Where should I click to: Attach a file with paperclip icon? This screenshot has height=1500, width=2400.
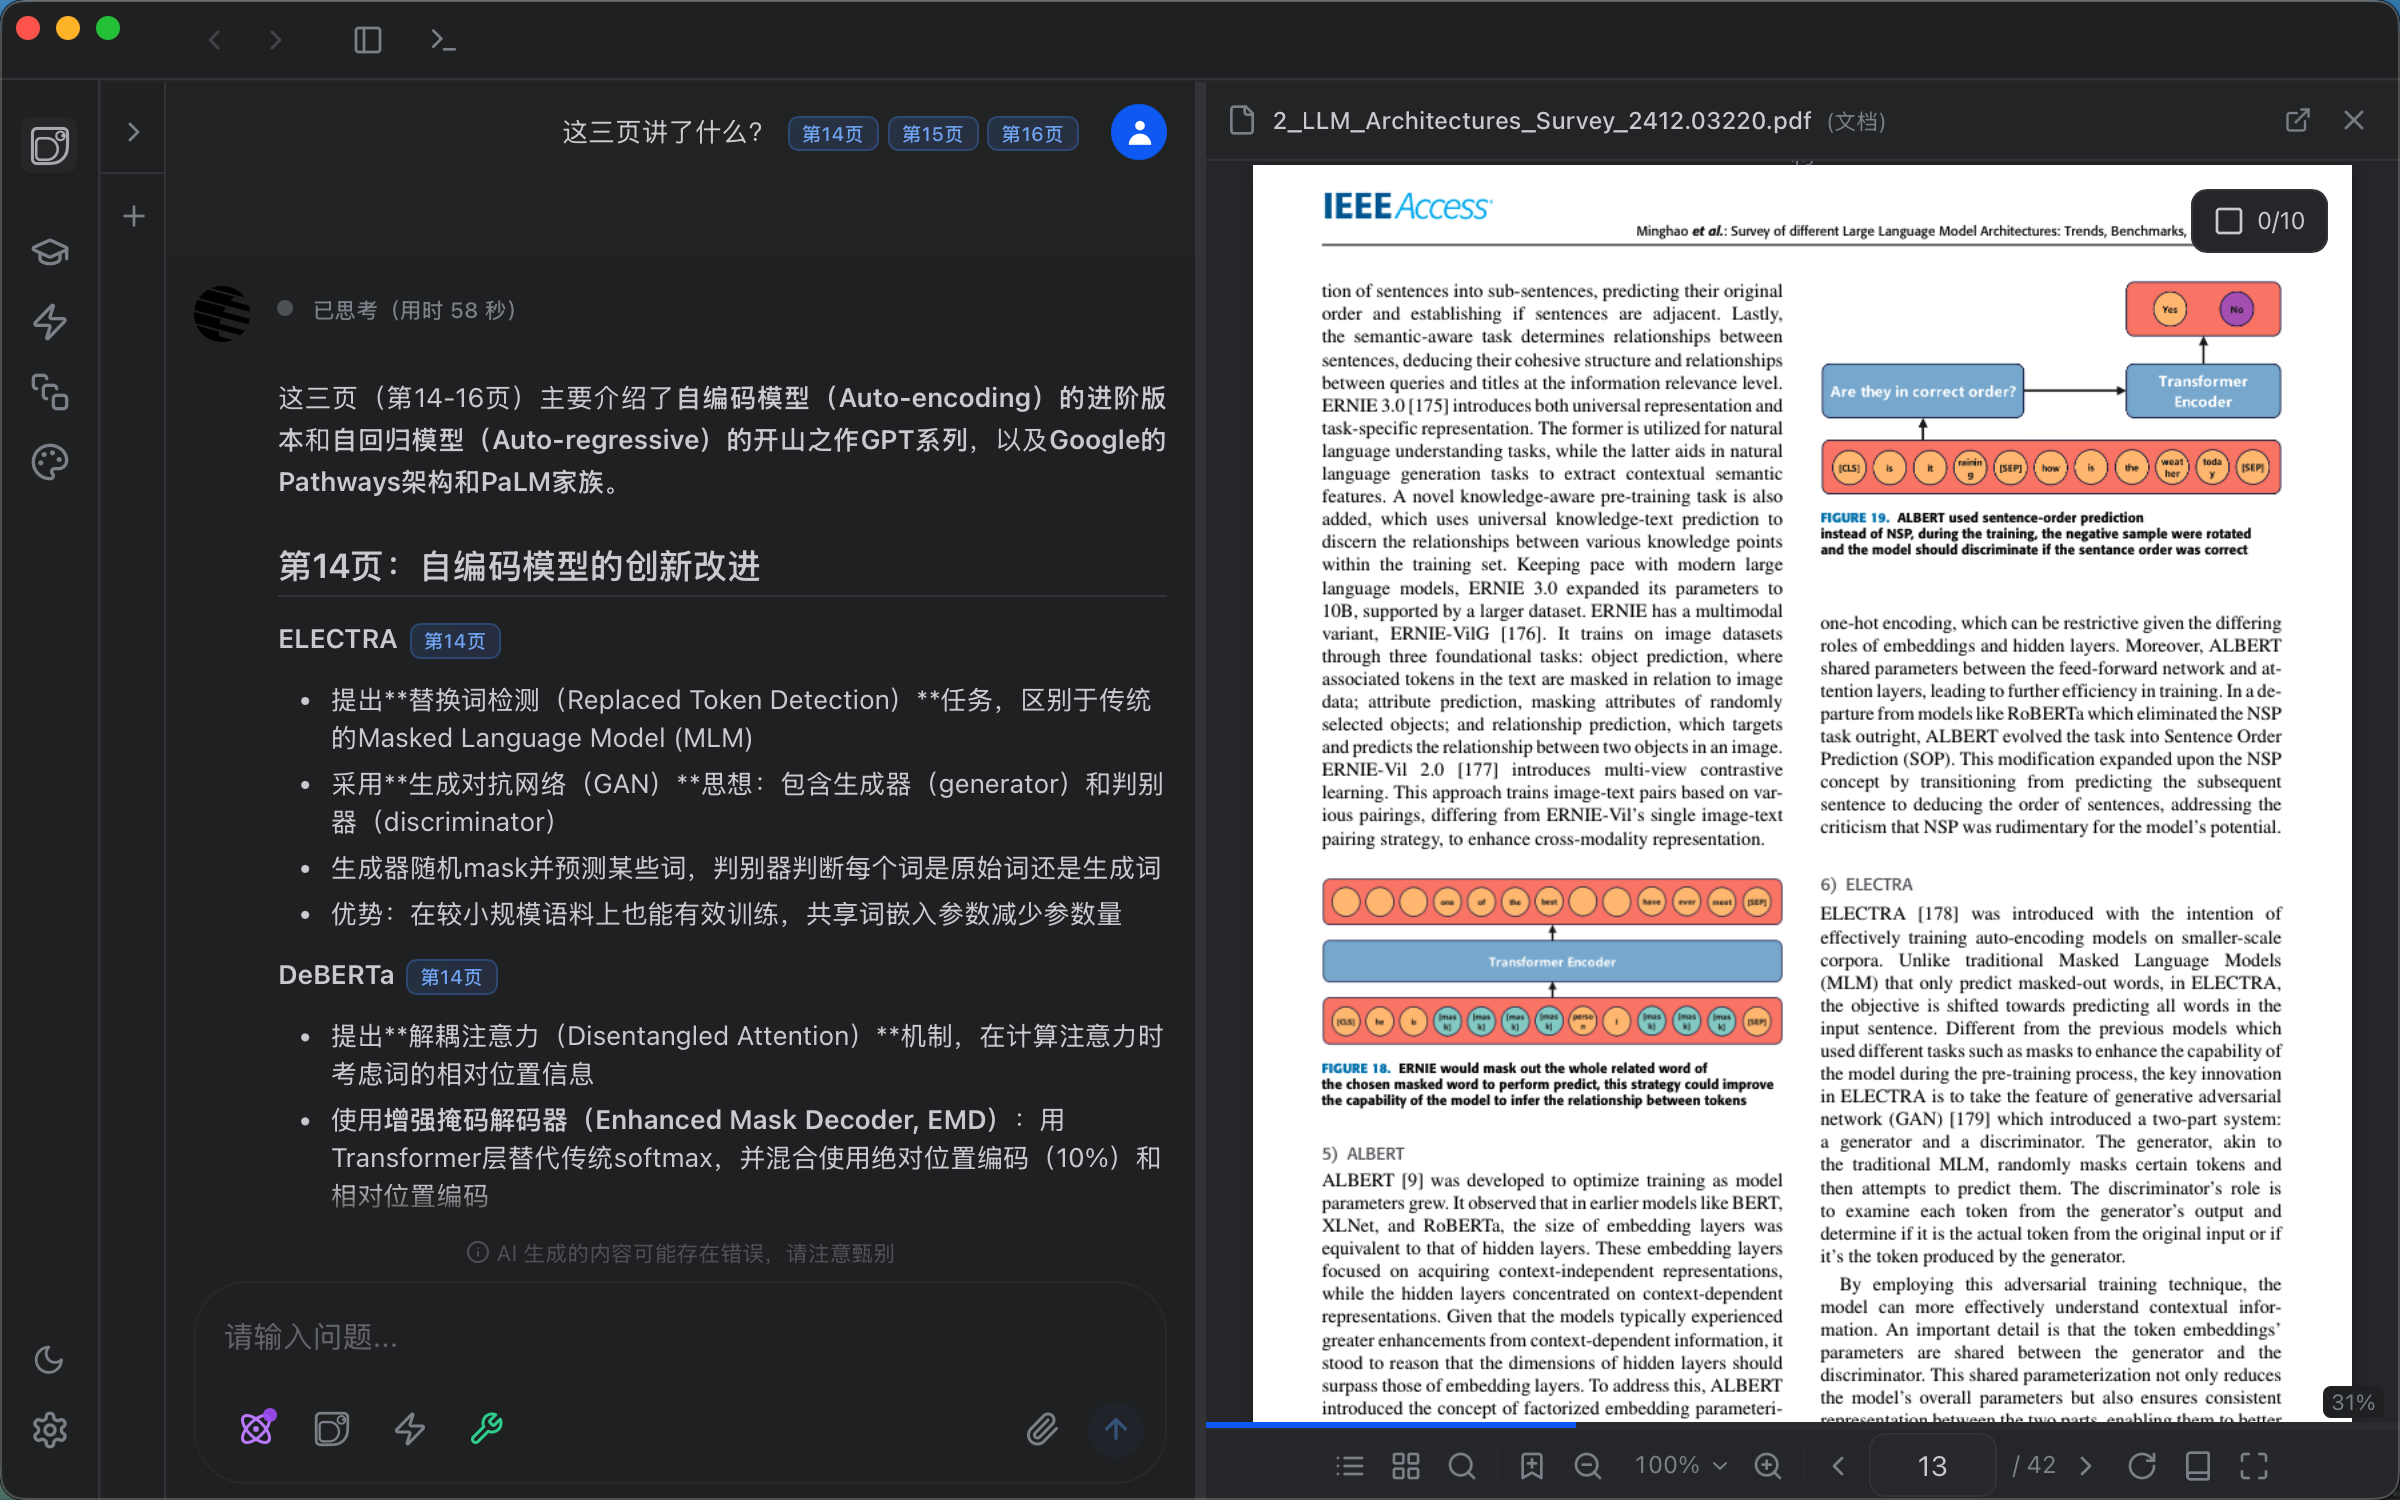pos(1042,1429)
